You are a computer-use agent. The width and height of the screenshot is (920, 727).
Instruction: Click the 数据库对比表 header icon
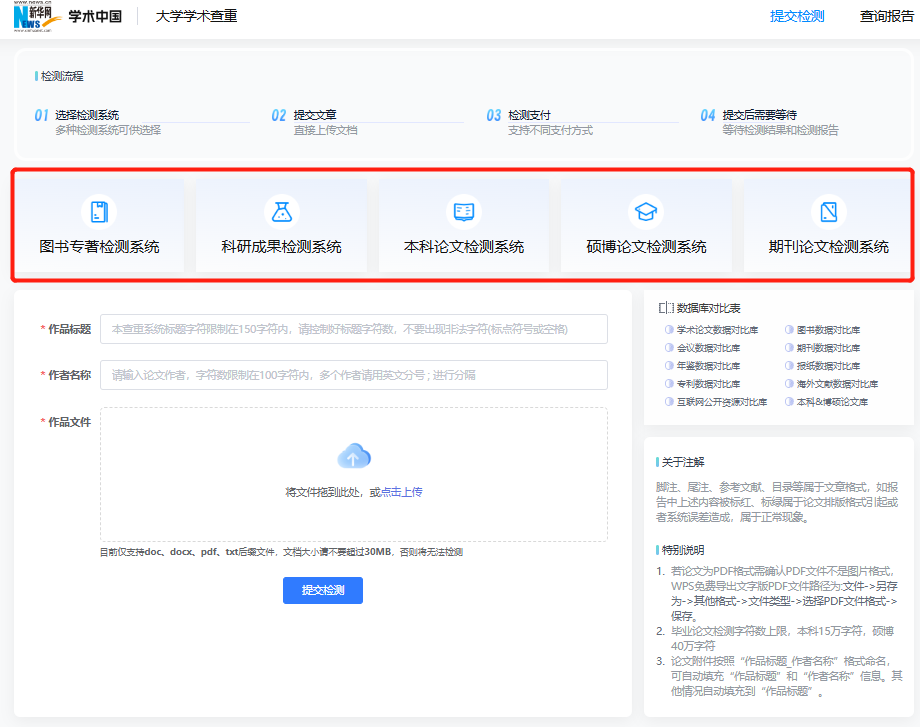(666, 308)
